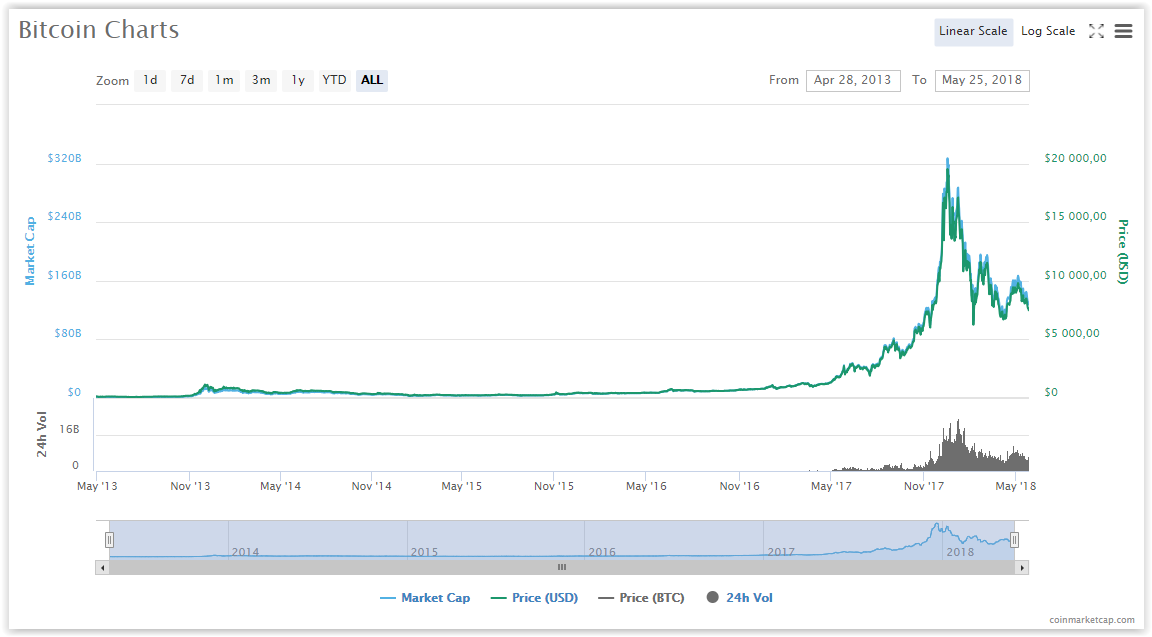
Task: Toggle Market Cap series in legend
Action: (x=425, y=598)
